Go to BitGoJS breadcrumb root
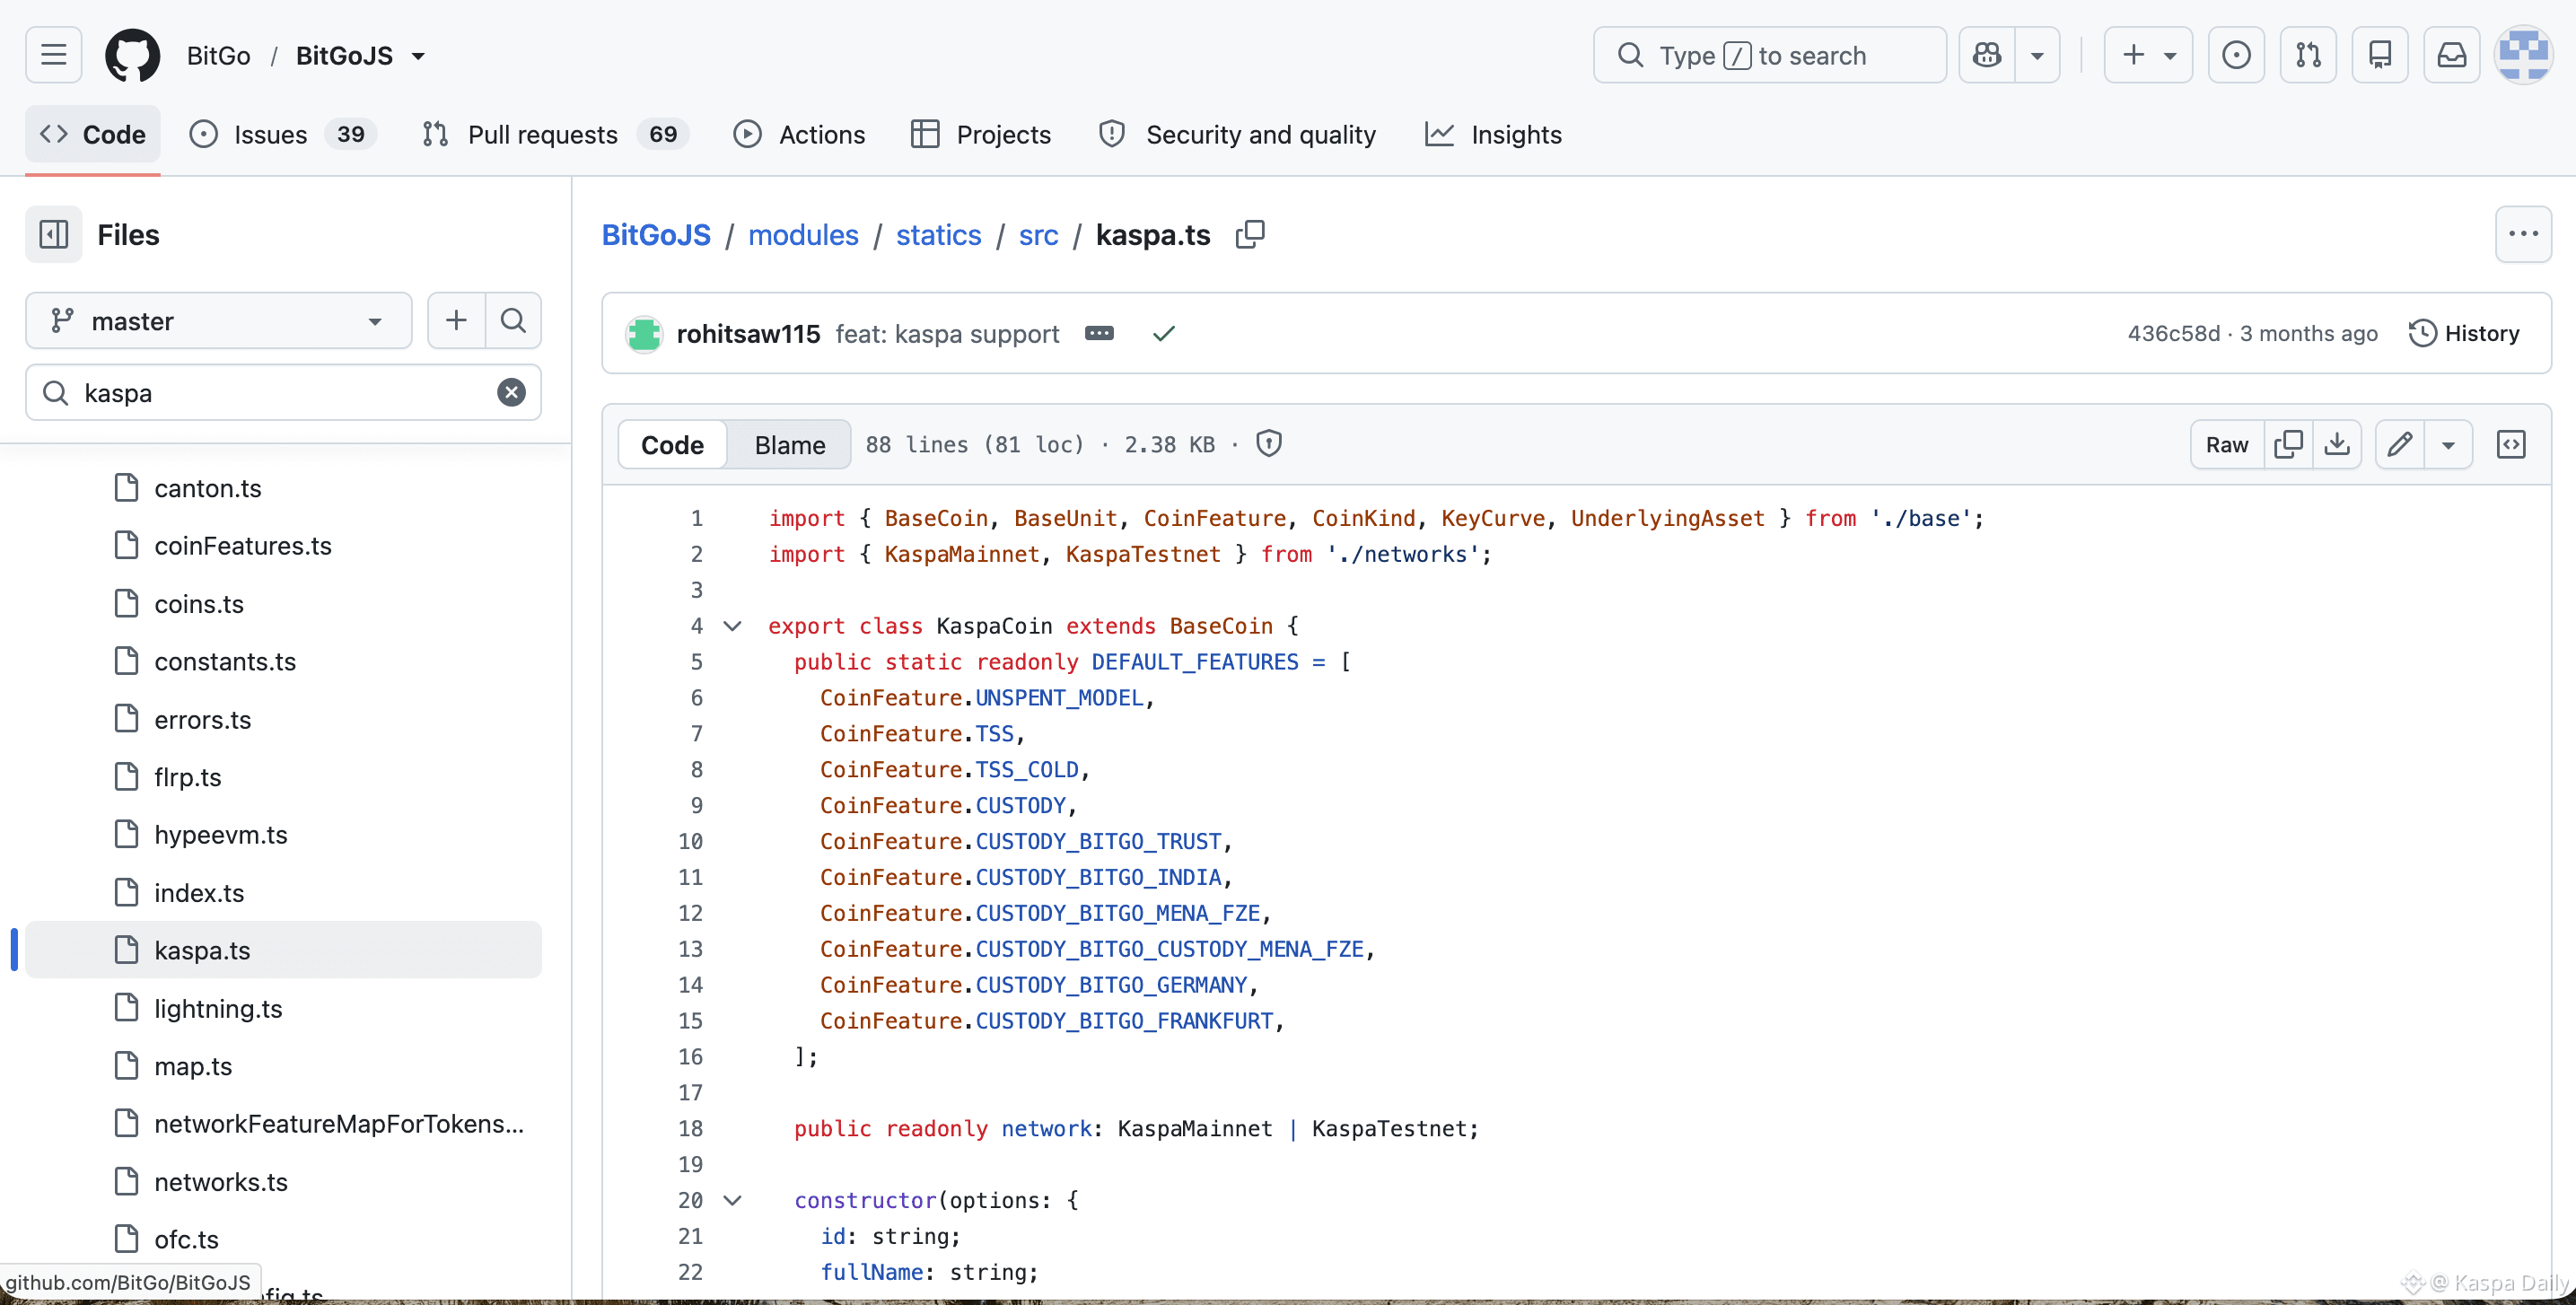 pos(656,235)
